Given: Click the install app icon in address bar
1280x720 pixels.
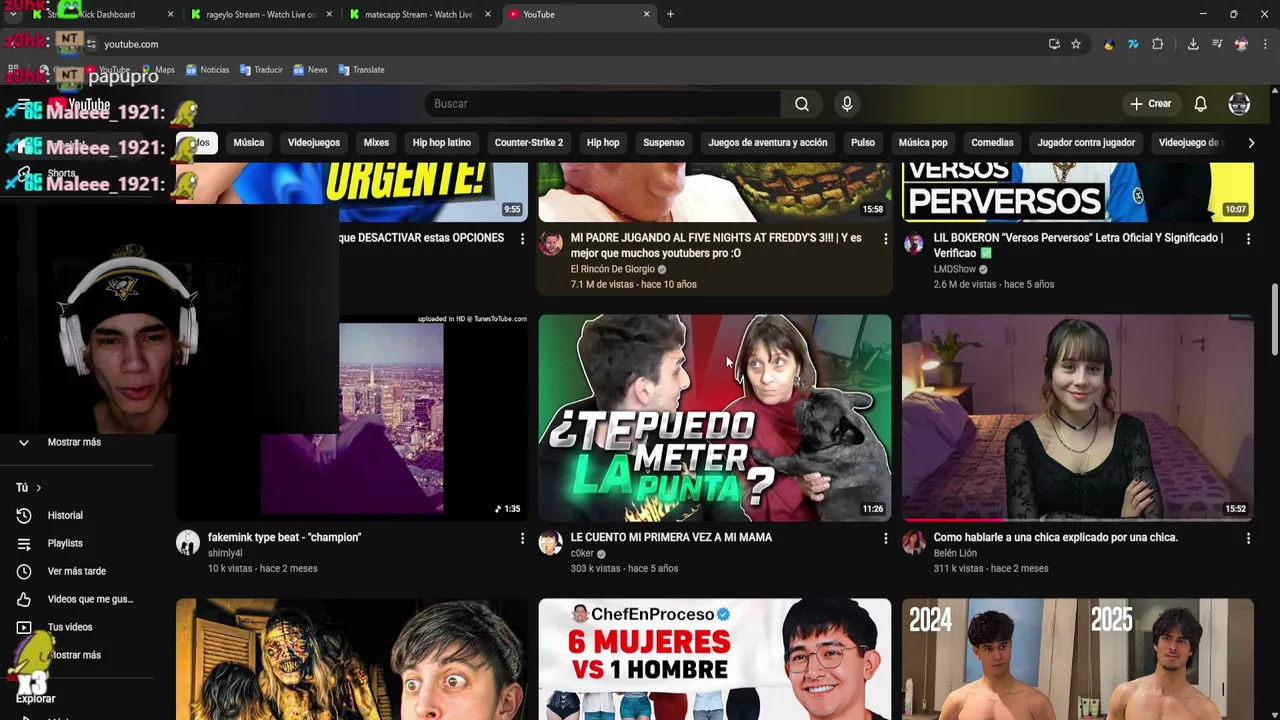Looking at the screenshot, I should [x=1054, y=44].
